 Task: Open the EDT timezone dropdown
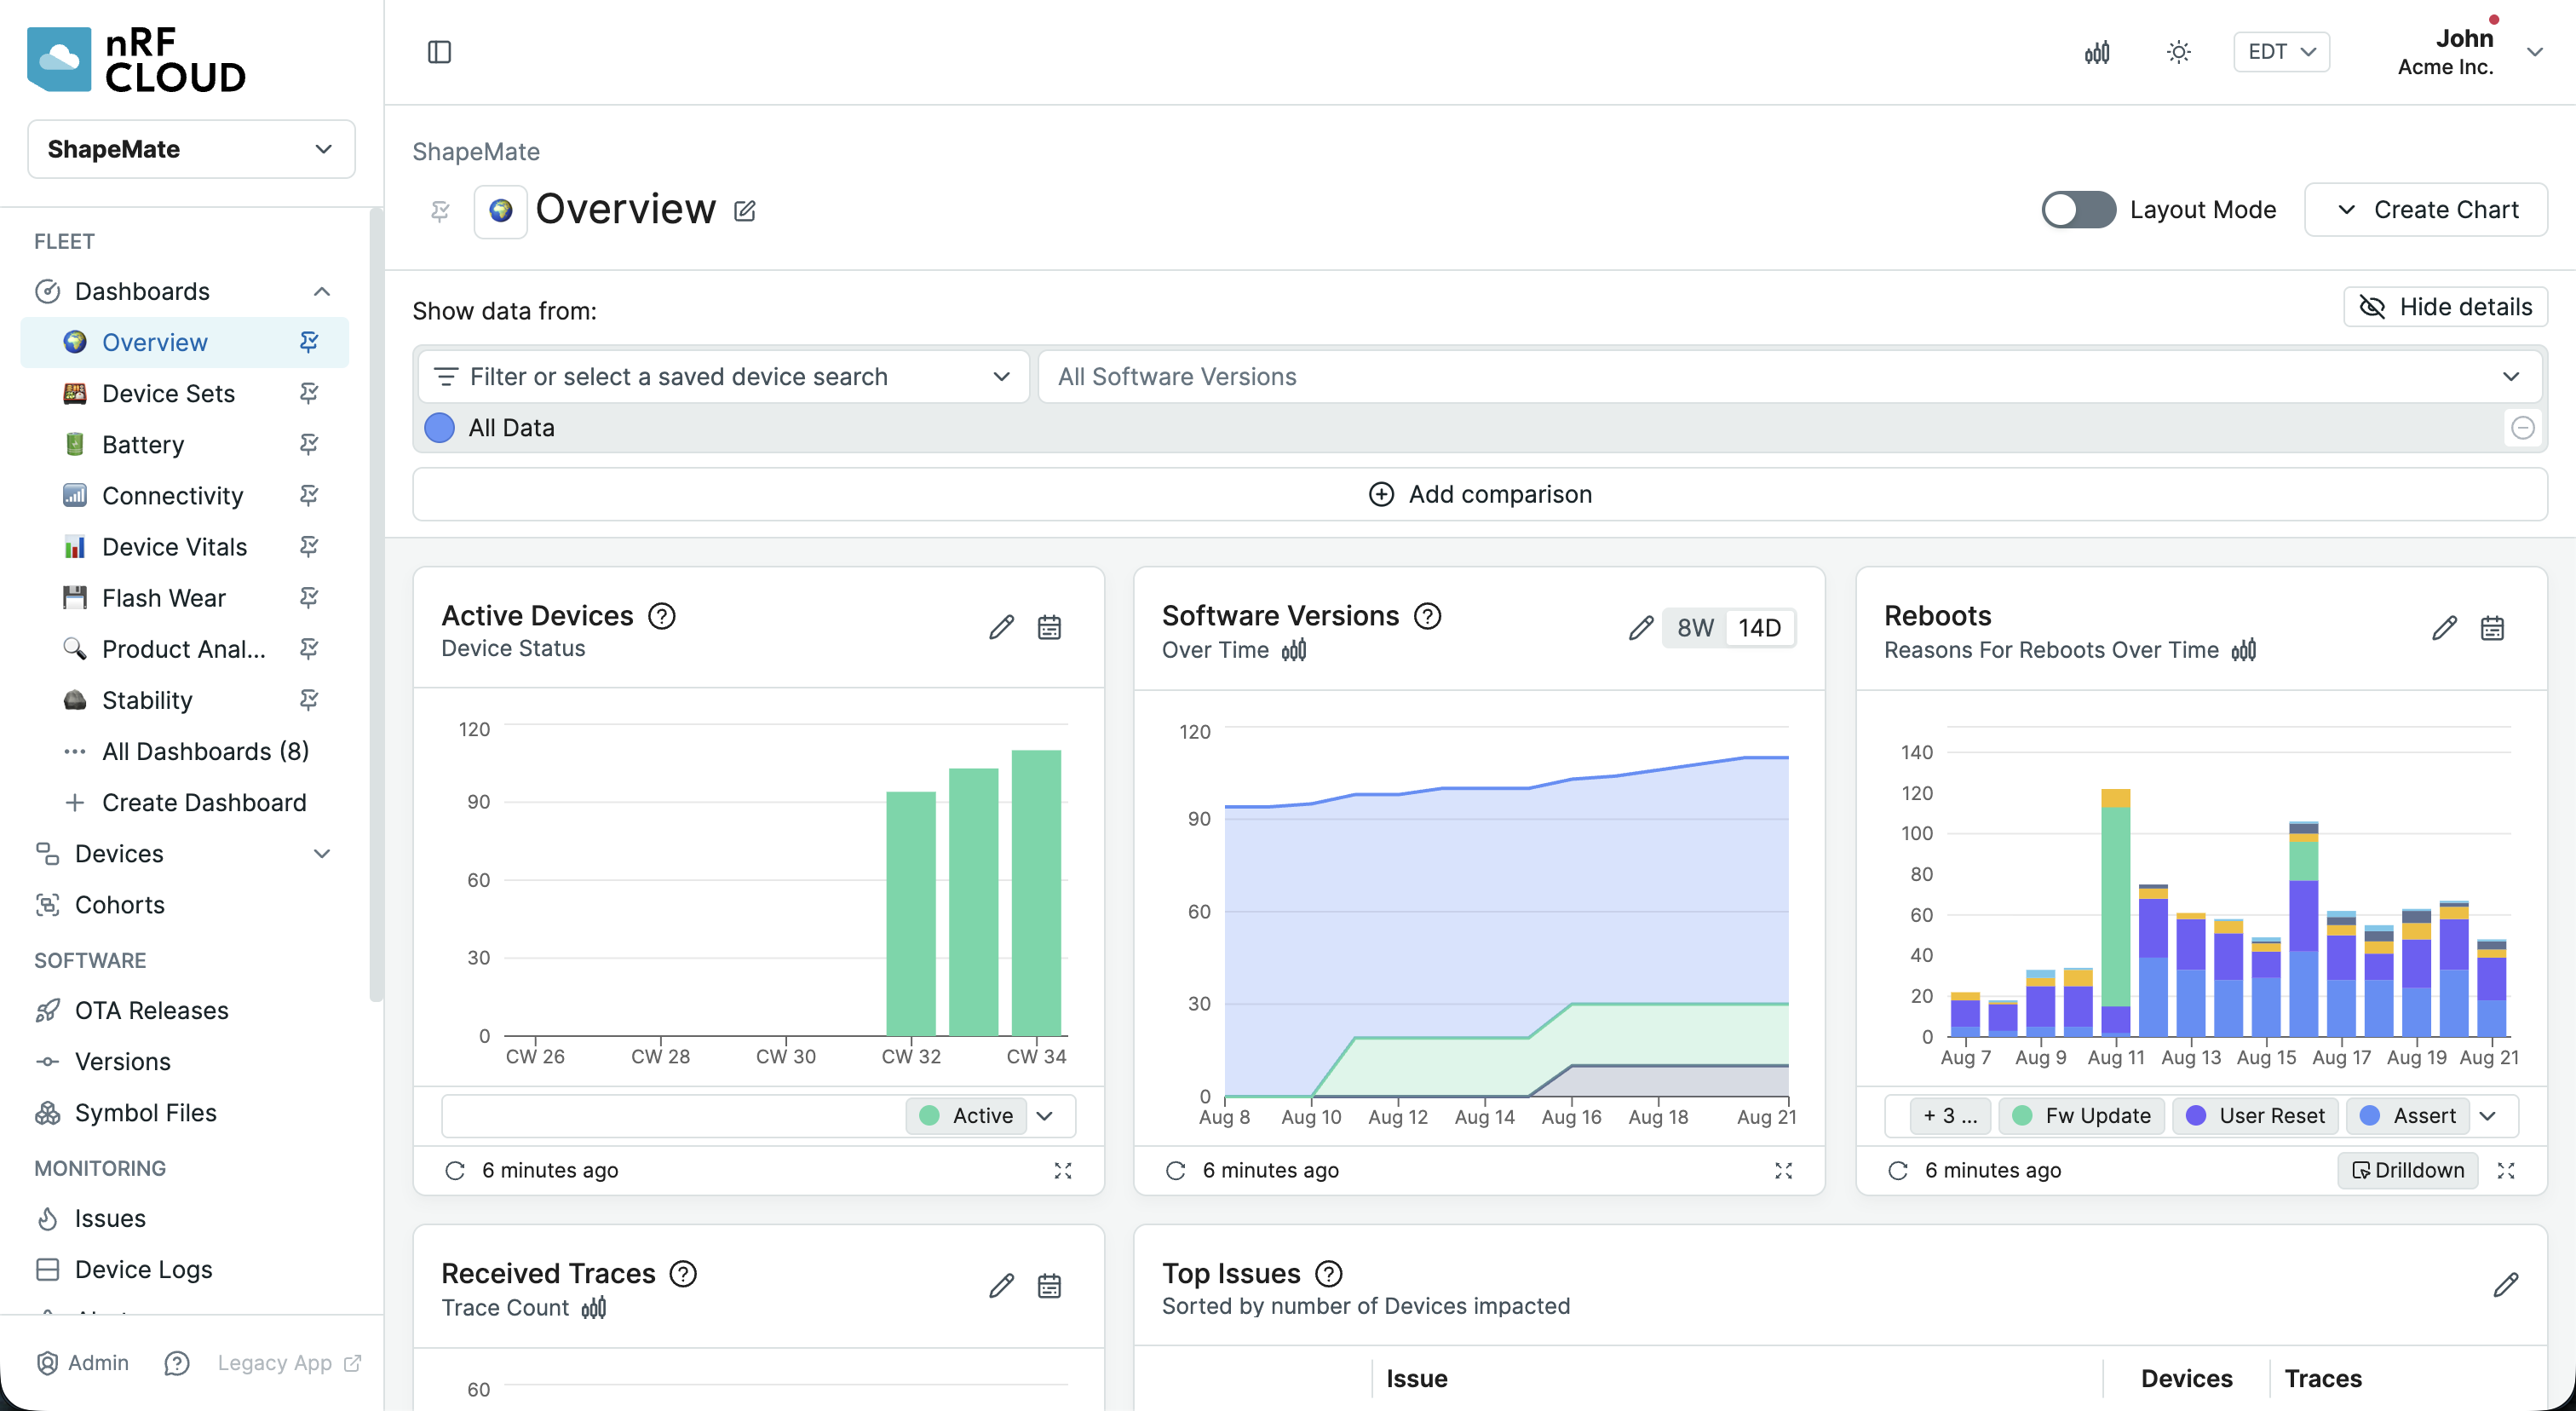coord(2281,52)
